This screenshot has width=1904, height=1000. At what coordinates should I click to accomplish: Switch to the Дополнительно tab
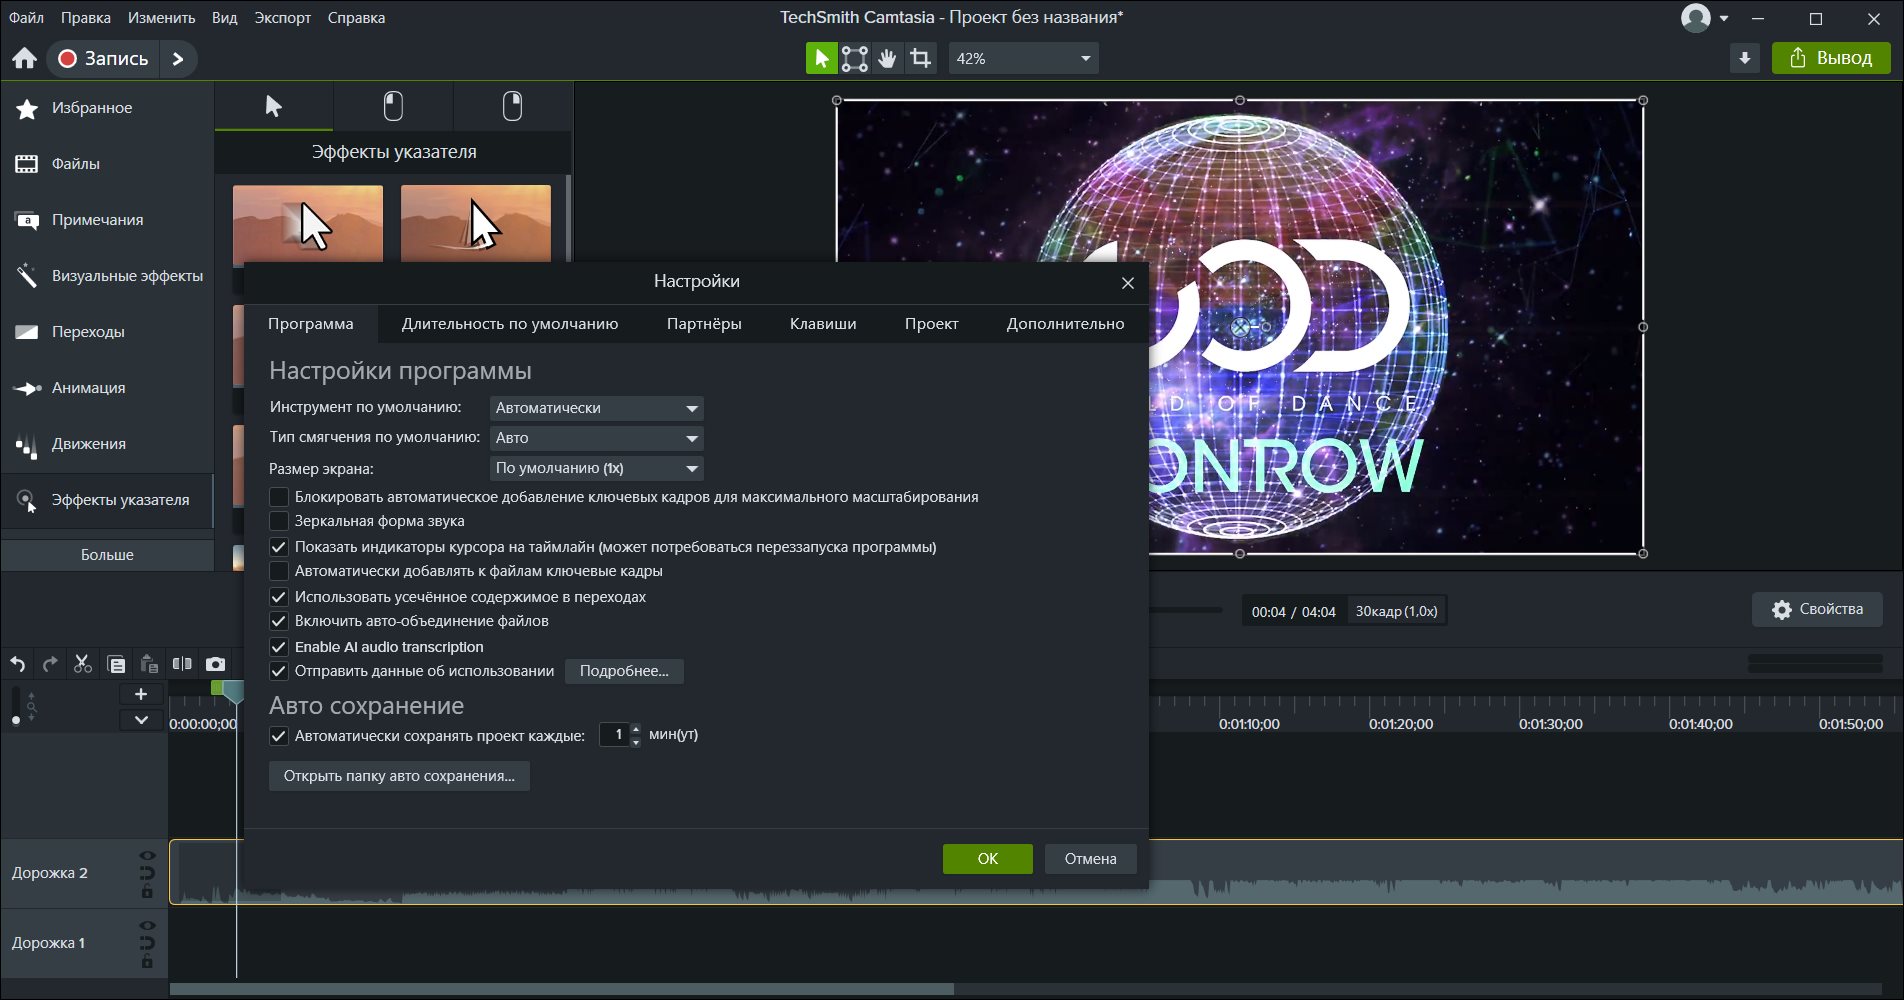(x=1065, y=324)
